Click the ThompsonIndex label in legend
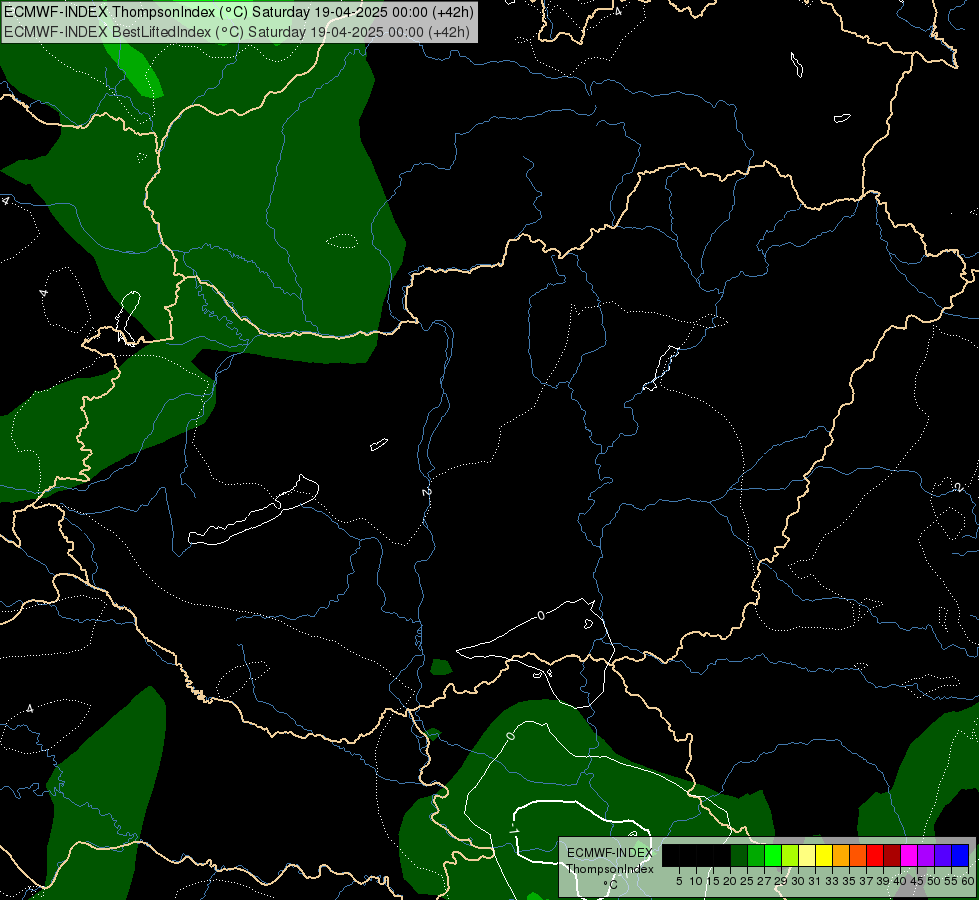The width and height of the screenshot is (979, 900). tap(610, 869)
